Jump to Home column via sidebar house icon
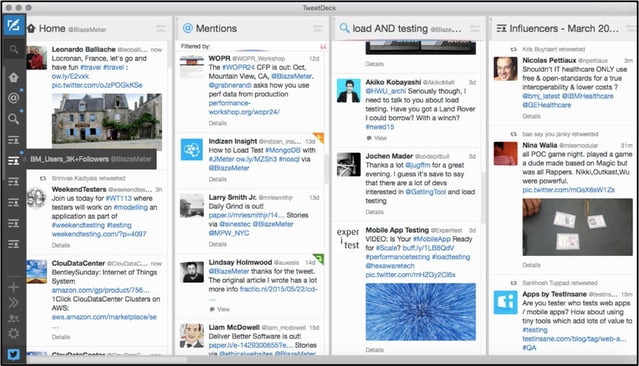The width and height of the screenshot is (639, 366). [13, 77]
